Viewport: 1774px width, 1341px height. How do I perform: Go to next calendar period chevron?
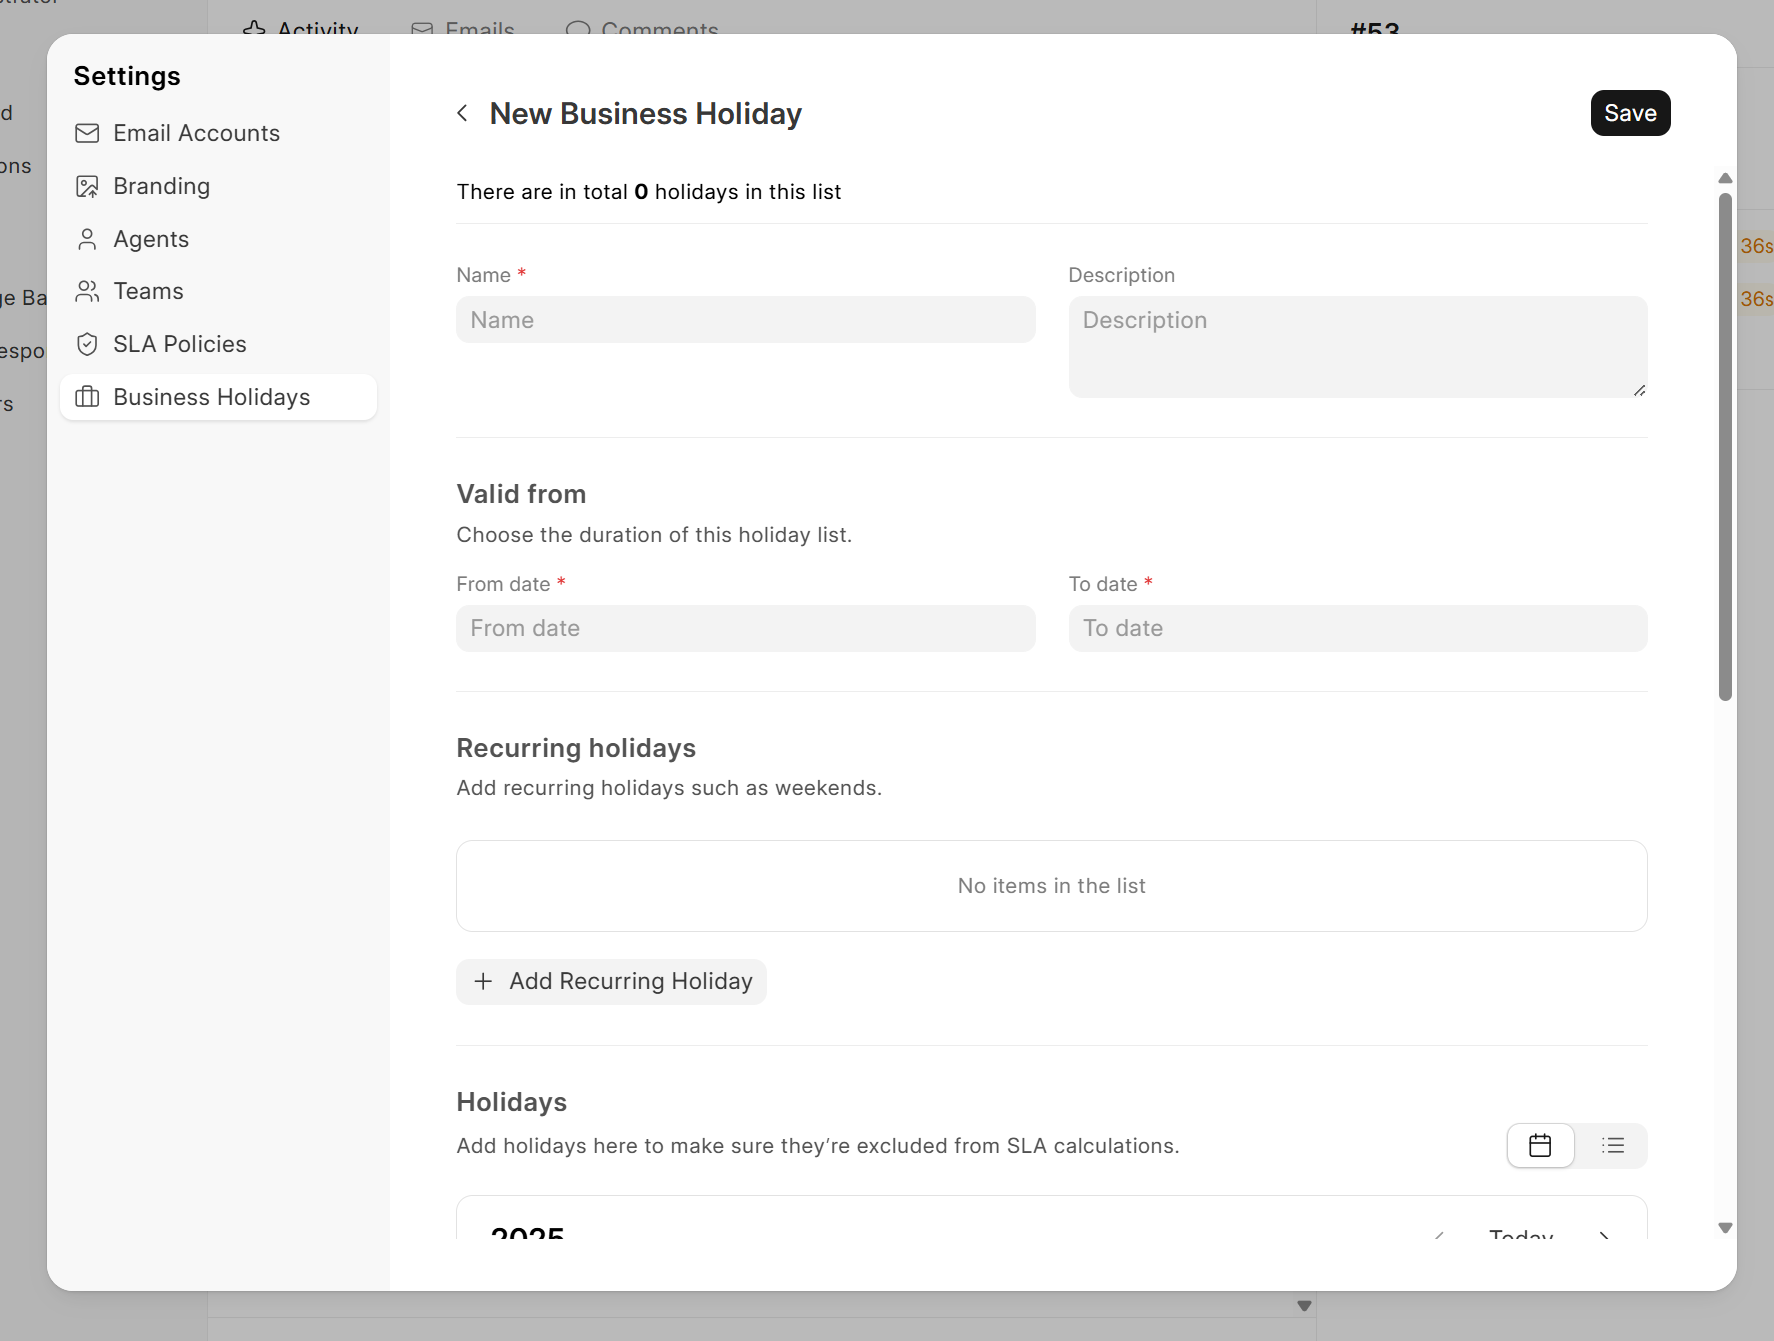1604,1236
